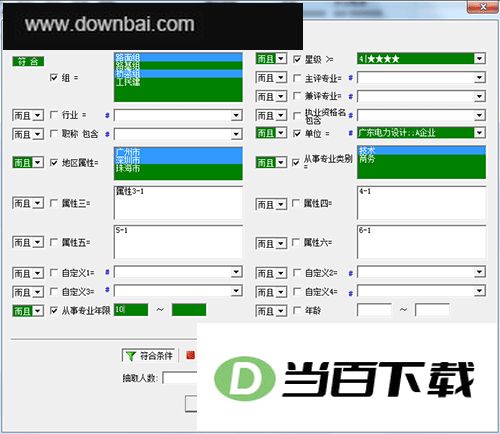
Task: Expand the 自定义2 value combo box
Action: [x=479, y=272]
